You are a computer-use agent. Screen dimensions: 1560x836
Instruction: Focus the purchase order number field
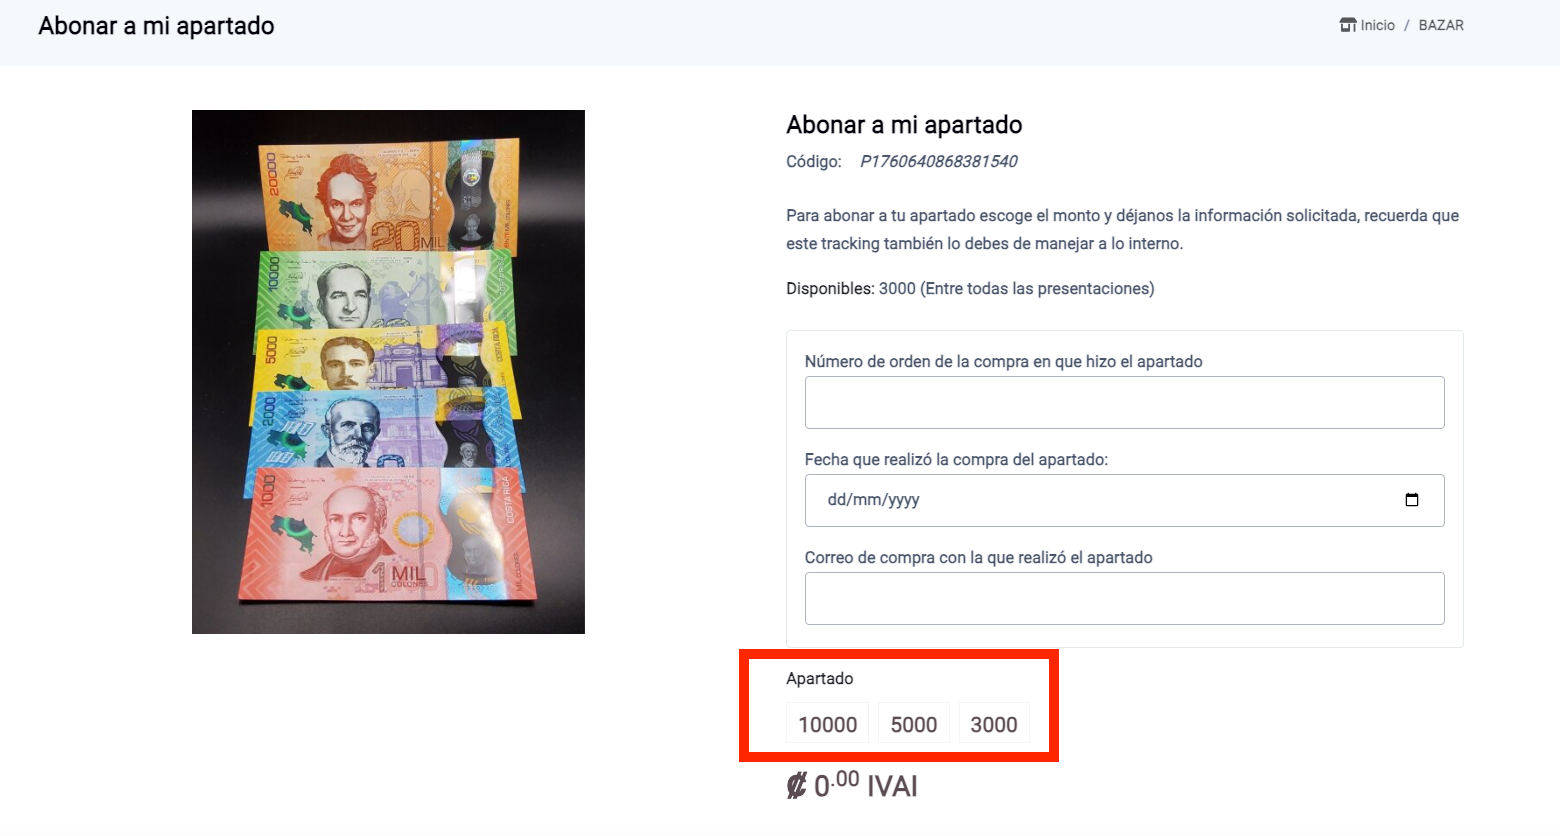pos(1124,402)
